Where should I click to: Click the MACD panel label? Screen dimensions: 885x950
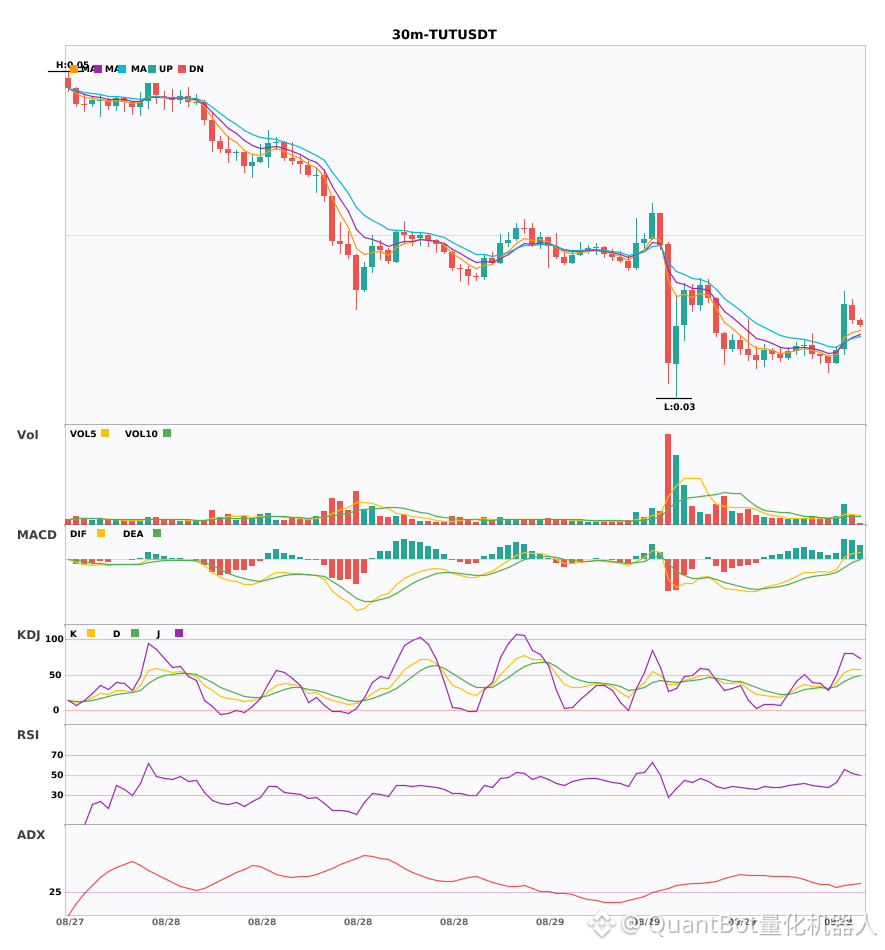pyautogui.click(x=36, y=535)
